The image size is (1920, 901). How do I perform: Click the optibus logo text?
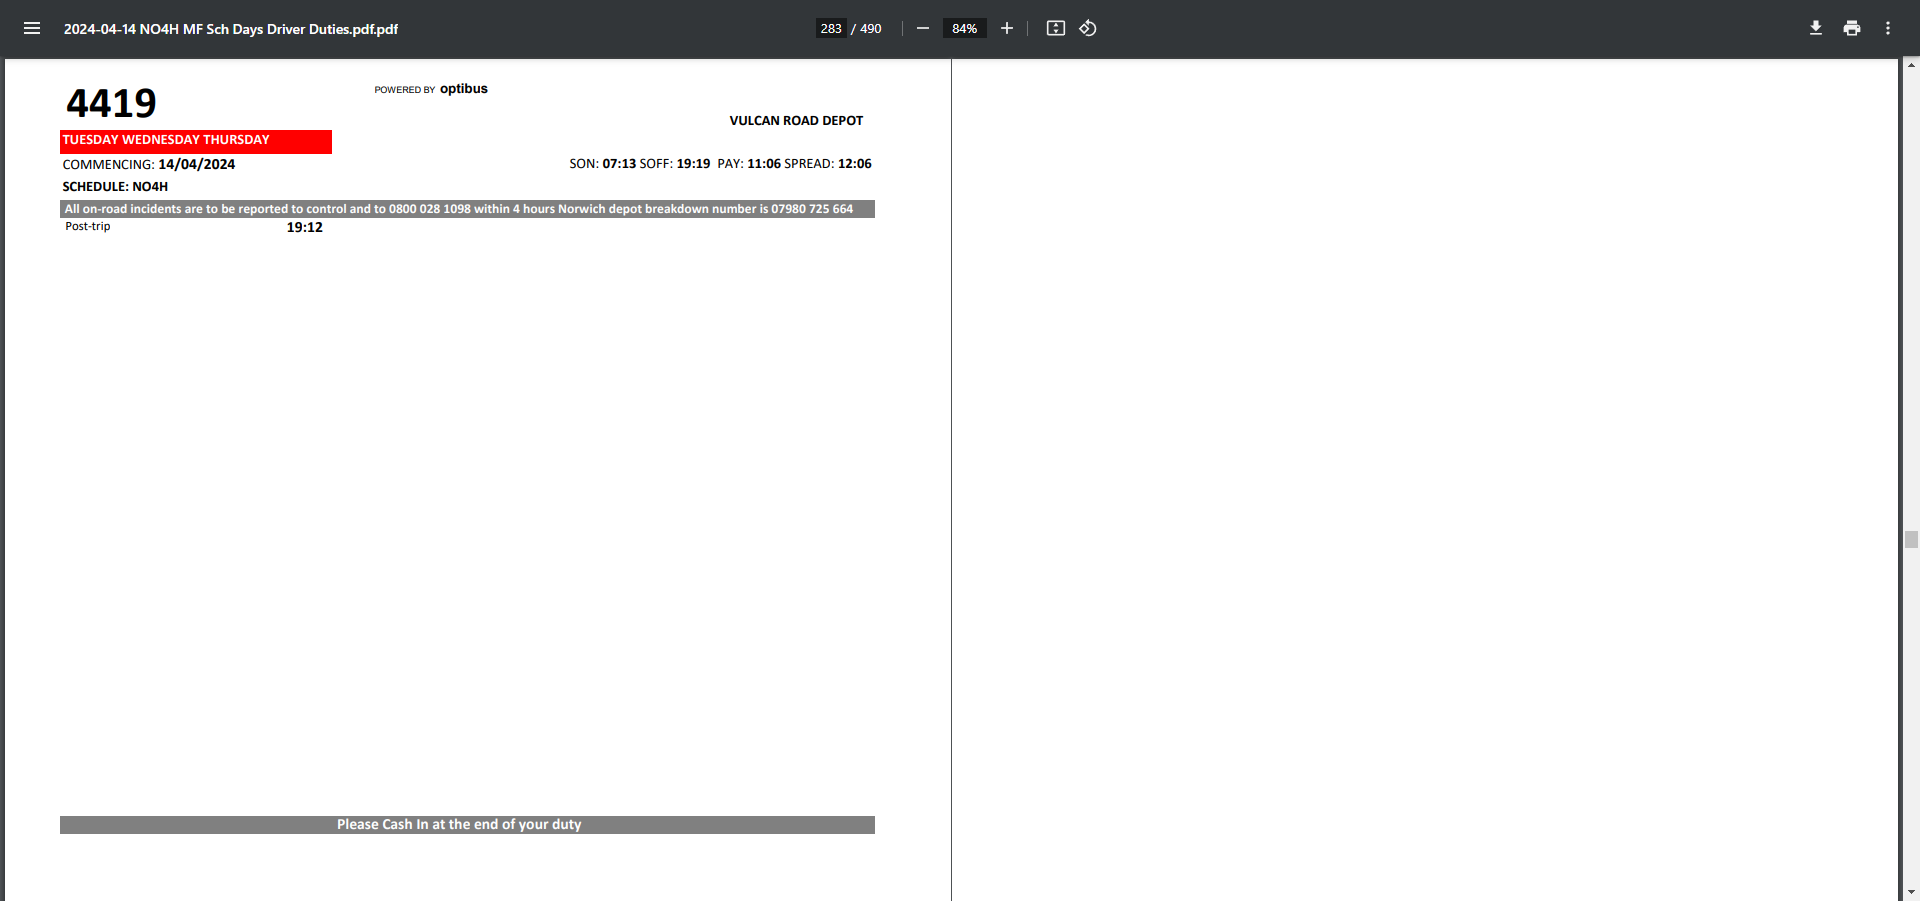(x=463, y=89)
